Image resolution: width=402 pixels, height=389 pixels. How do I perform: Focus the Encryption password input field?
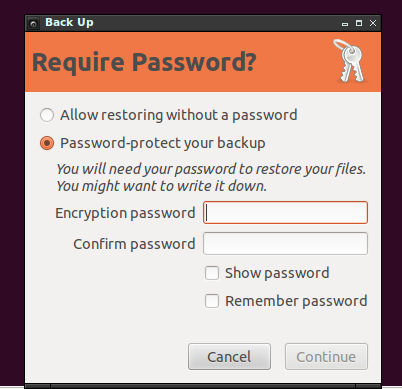pyautogui.click(x=285, y=213)
